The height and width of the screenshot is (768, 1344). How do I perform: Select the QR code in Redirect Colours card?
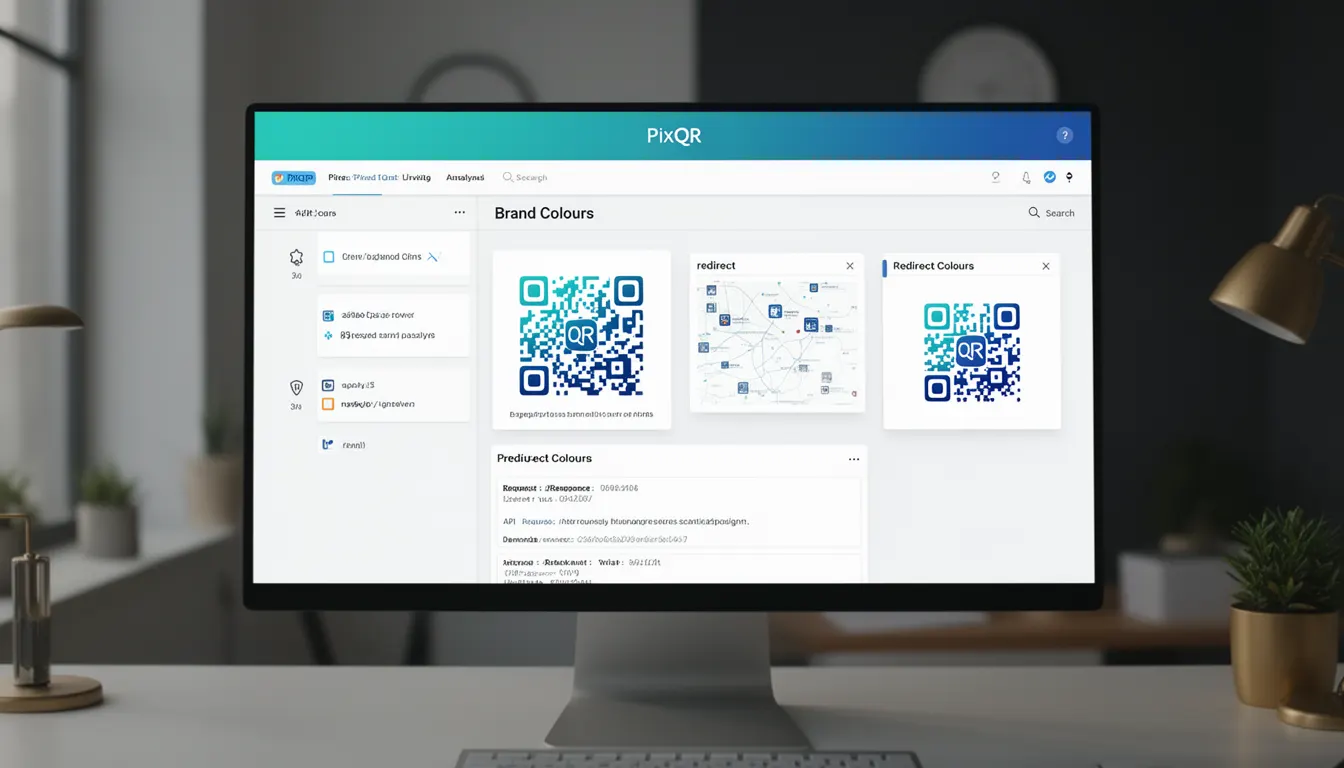pos(972,352)
